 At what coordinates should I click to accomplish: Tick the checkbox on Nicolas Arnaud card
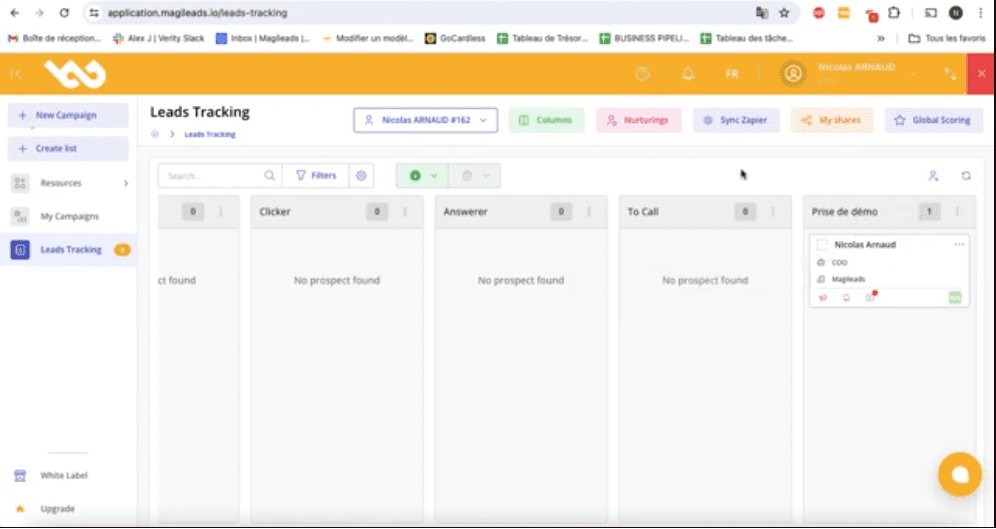coord(822,245)
